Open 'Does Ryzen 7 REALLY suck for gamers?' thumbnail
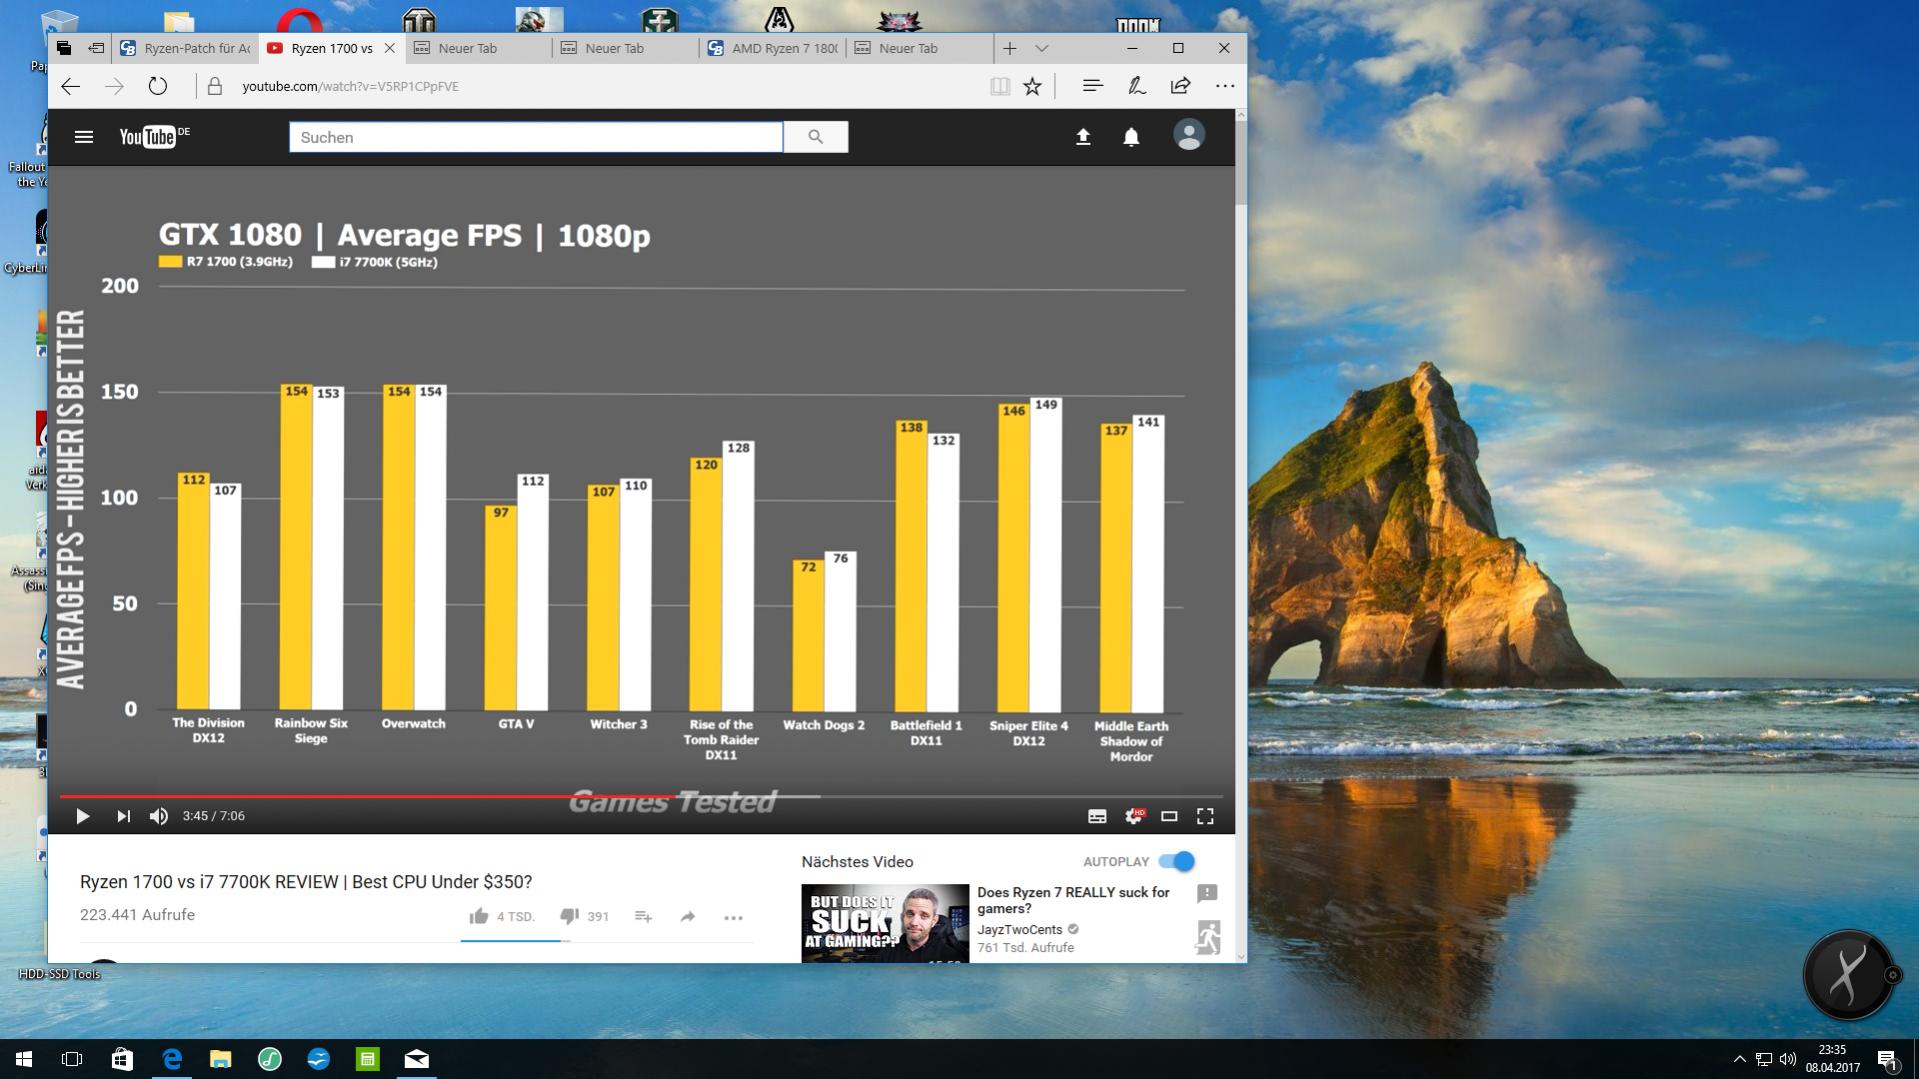Screen dimensions: 1919x1079 coord(885,923)
